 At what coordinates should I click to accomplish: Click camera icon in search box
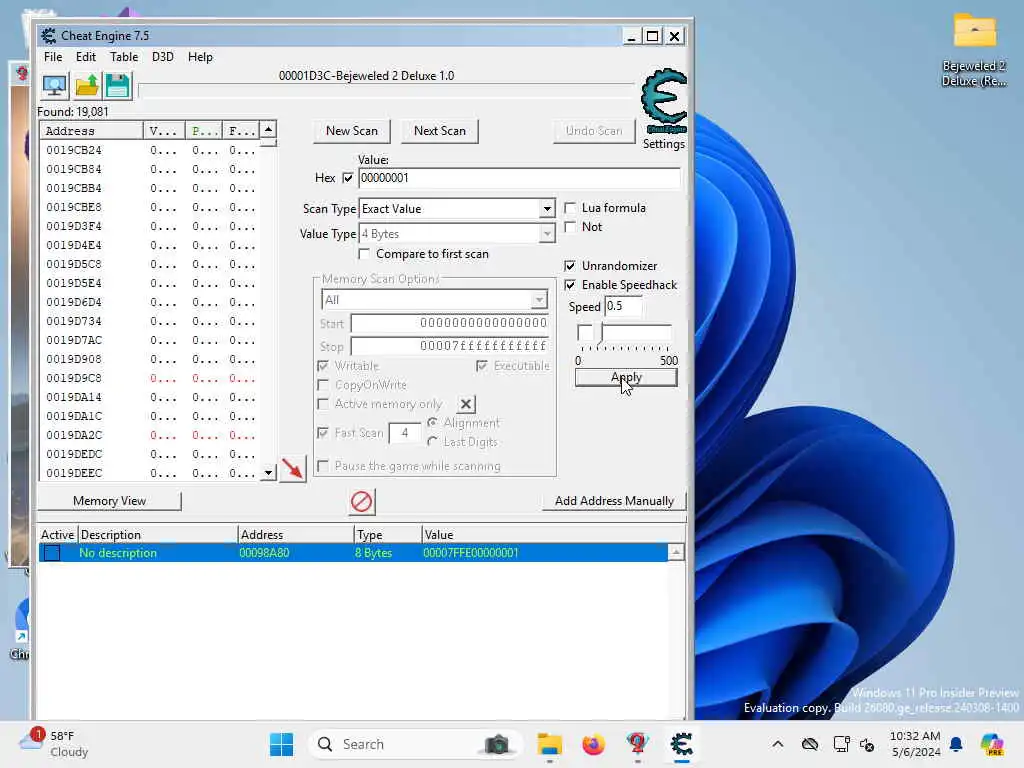click(x=497, y=744)
